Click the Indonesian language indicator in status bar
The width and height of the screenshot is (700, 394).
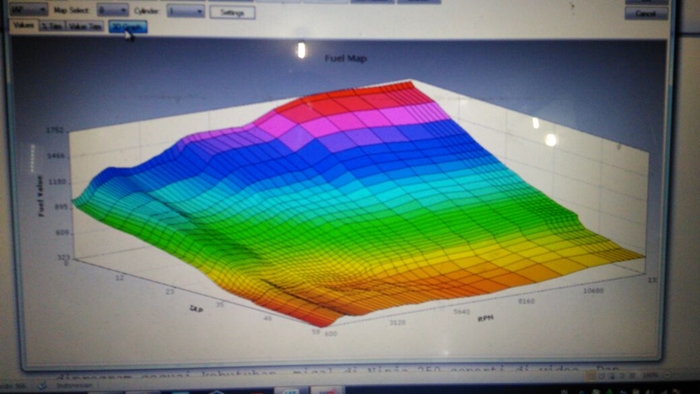[x=75, y=385]
